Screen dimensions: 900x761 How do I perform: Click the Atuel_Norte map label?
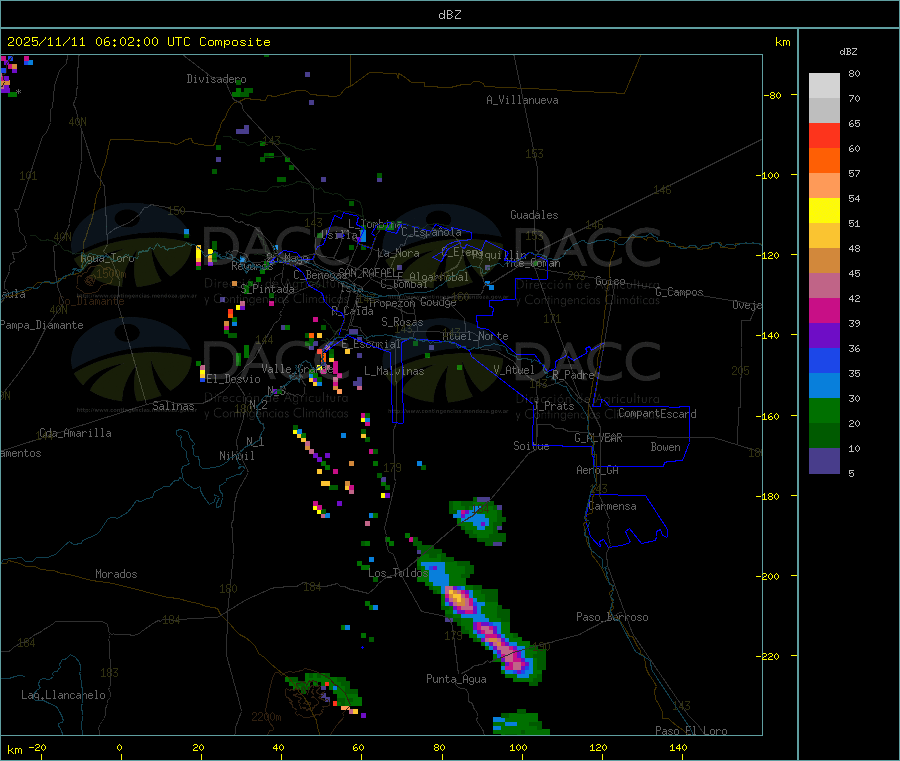pos(475,336)
